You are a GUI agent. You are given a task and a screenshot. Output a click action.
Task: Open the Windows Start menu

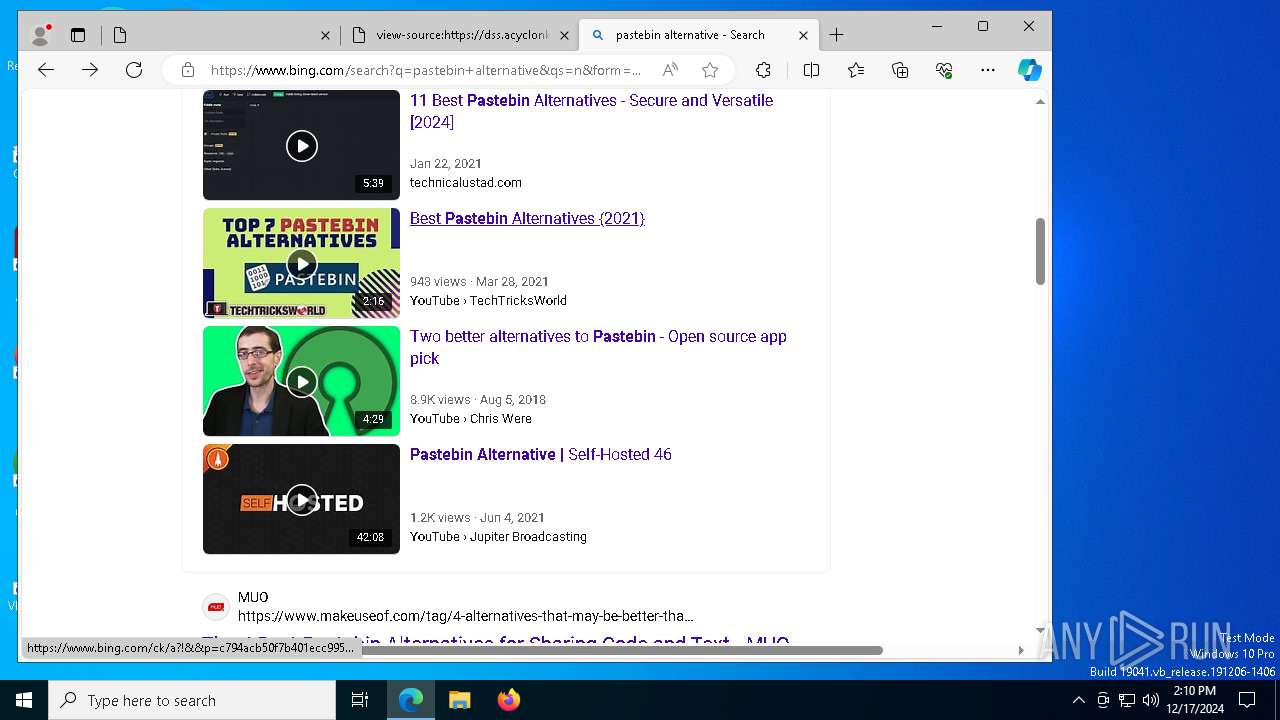coord(24,700)
